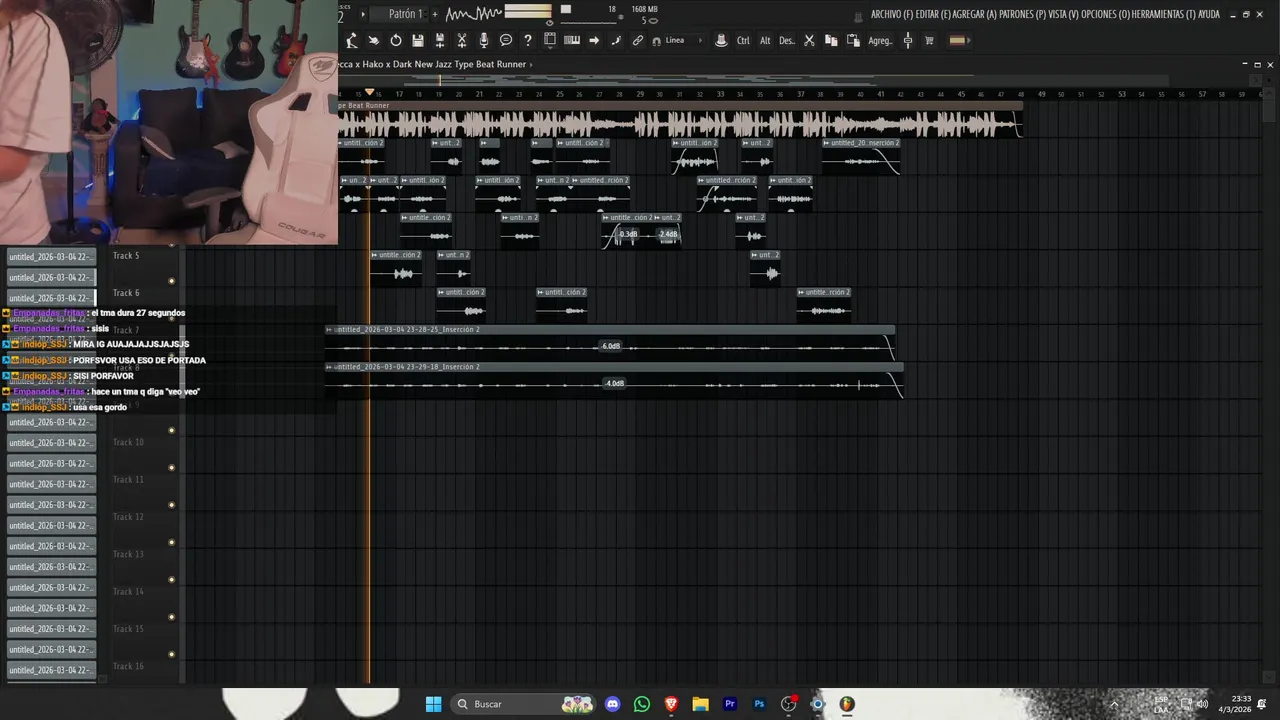Click the question mark help icon
Viewport: 1280px width, 720px height.
coord(528,40)
